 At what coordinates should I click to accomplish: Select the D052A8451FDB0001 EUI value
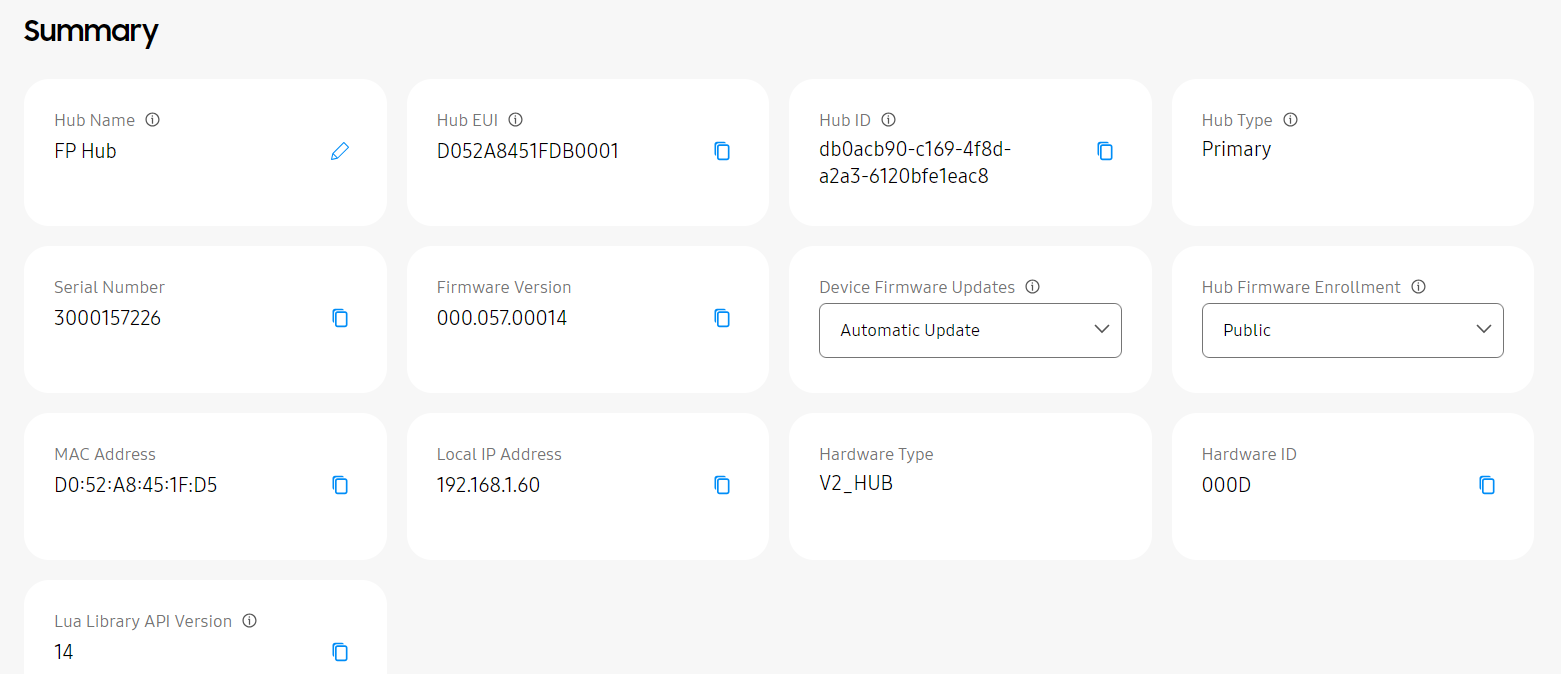pos(528,151)
